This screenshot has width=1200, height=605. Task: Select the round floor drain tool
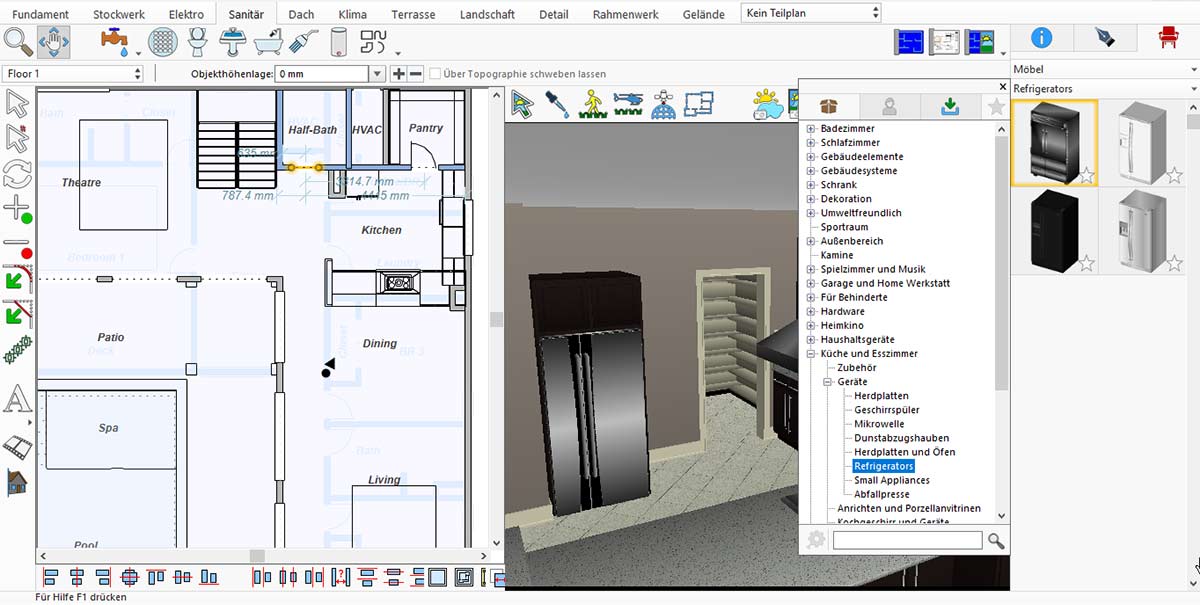162,42
